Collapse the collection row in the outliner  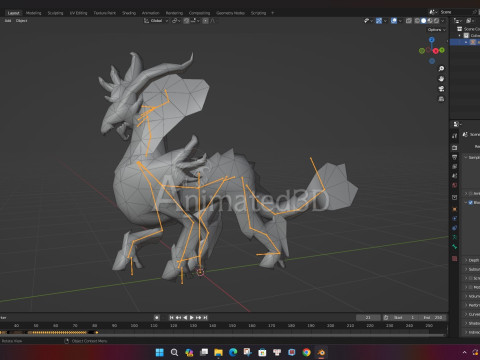pos(460,35)
